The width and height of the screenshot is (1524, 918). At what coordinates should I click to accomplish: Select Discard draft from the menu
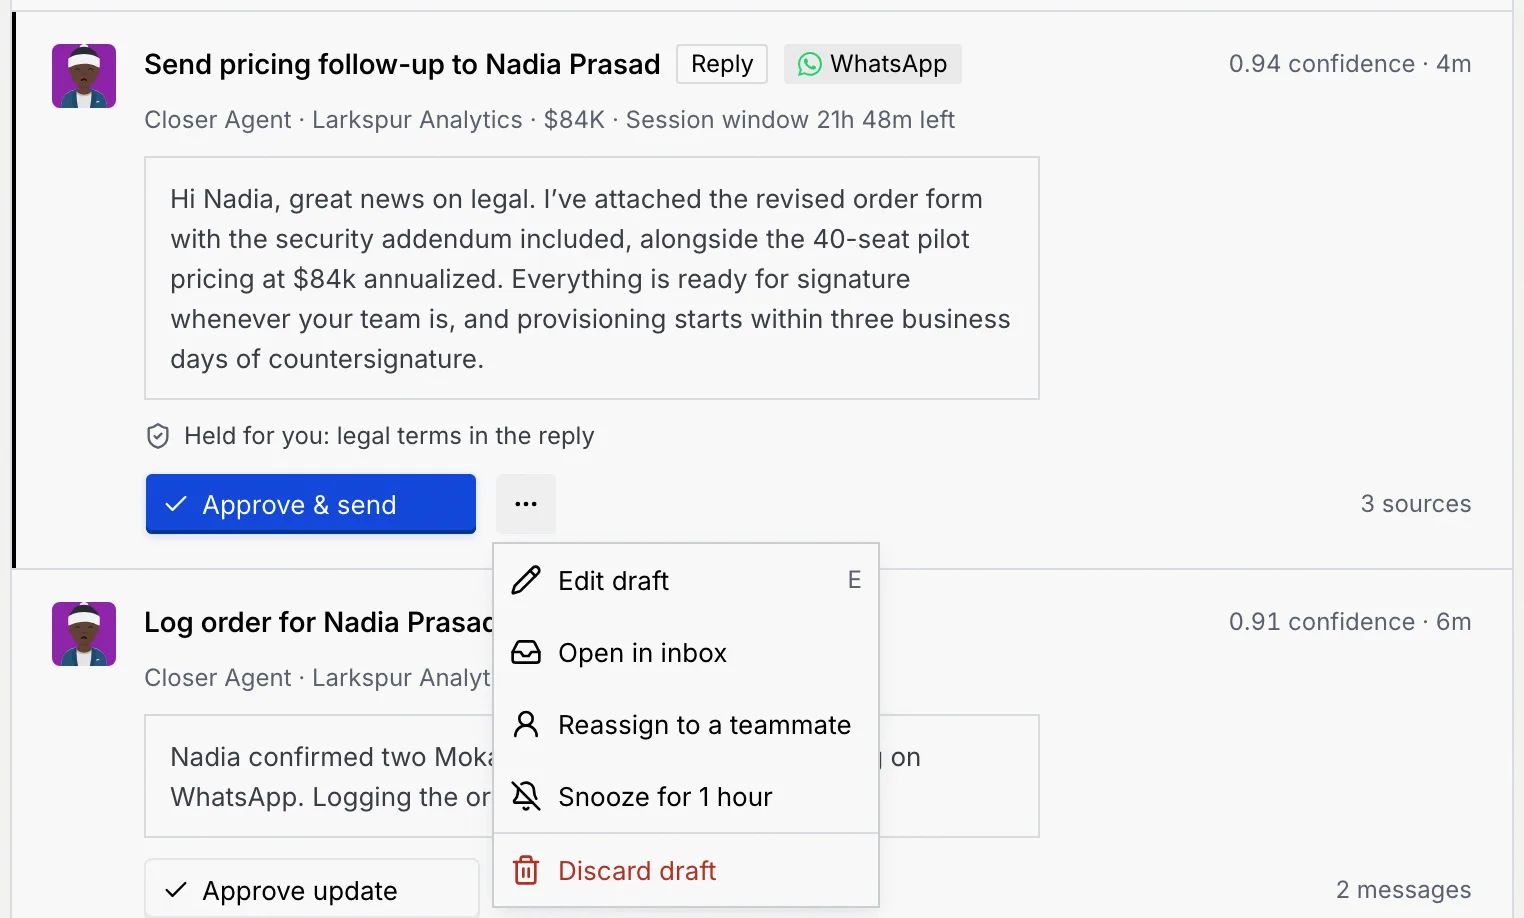coord(686,871)
